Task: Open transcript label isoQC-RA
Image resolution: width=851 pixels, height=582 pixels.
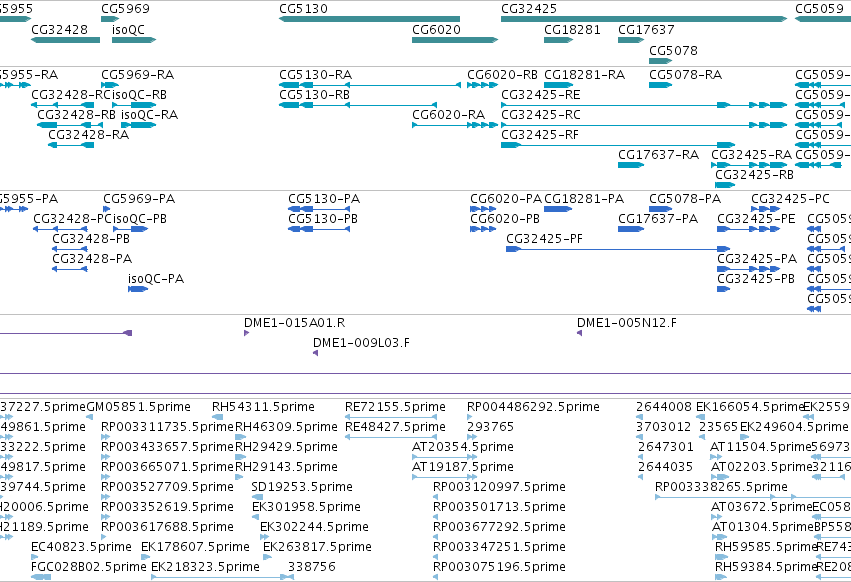Action: (149, 115)
